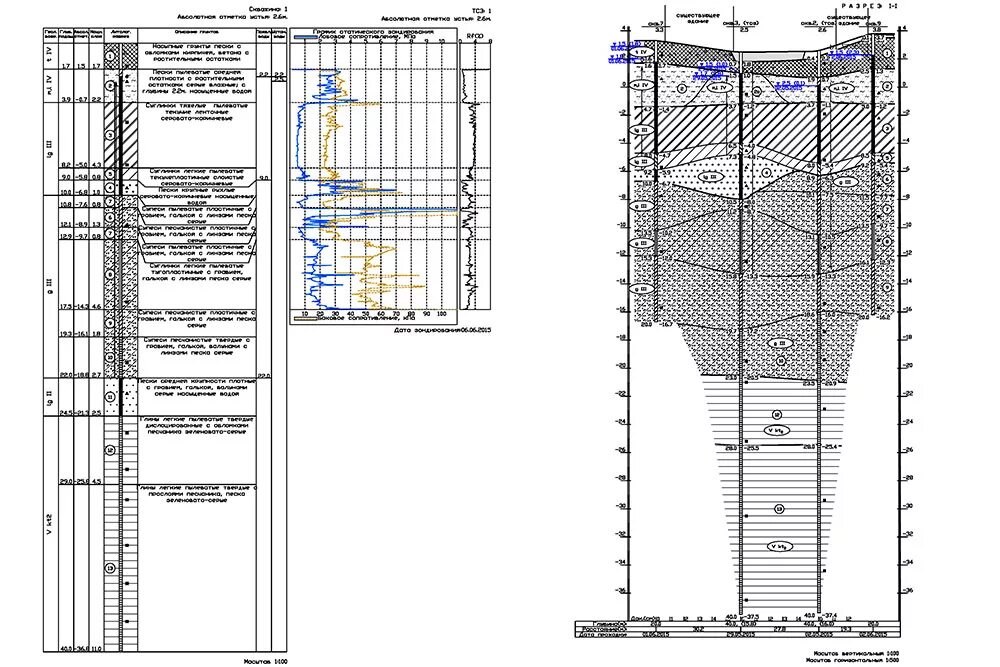Click the 'скв.7' borehole label on section

[x=656, y=24]
